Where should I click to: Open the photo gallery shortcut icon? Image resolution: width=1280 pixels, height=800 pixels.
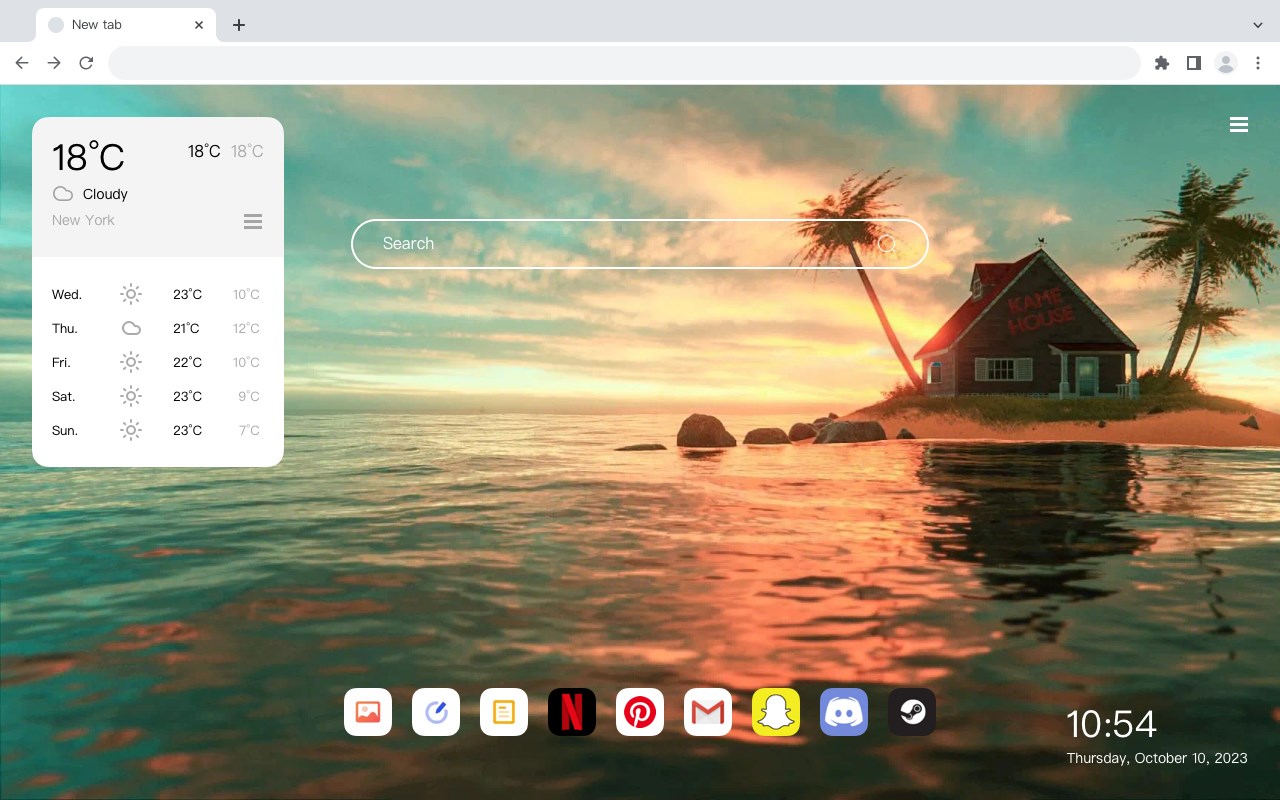click(368, 712)
